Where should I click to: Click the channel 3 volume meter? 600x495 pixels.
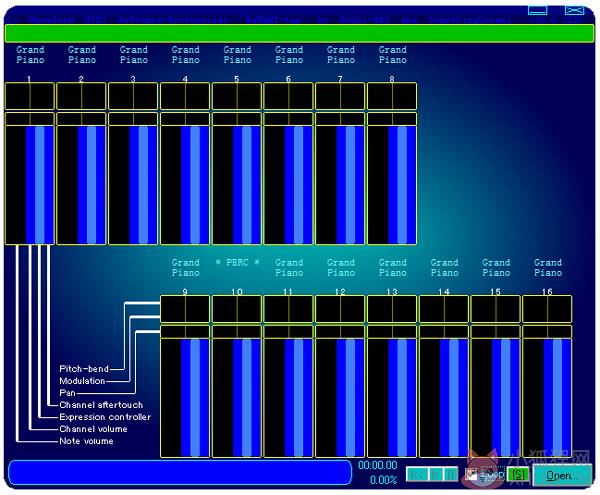point(133,185)
